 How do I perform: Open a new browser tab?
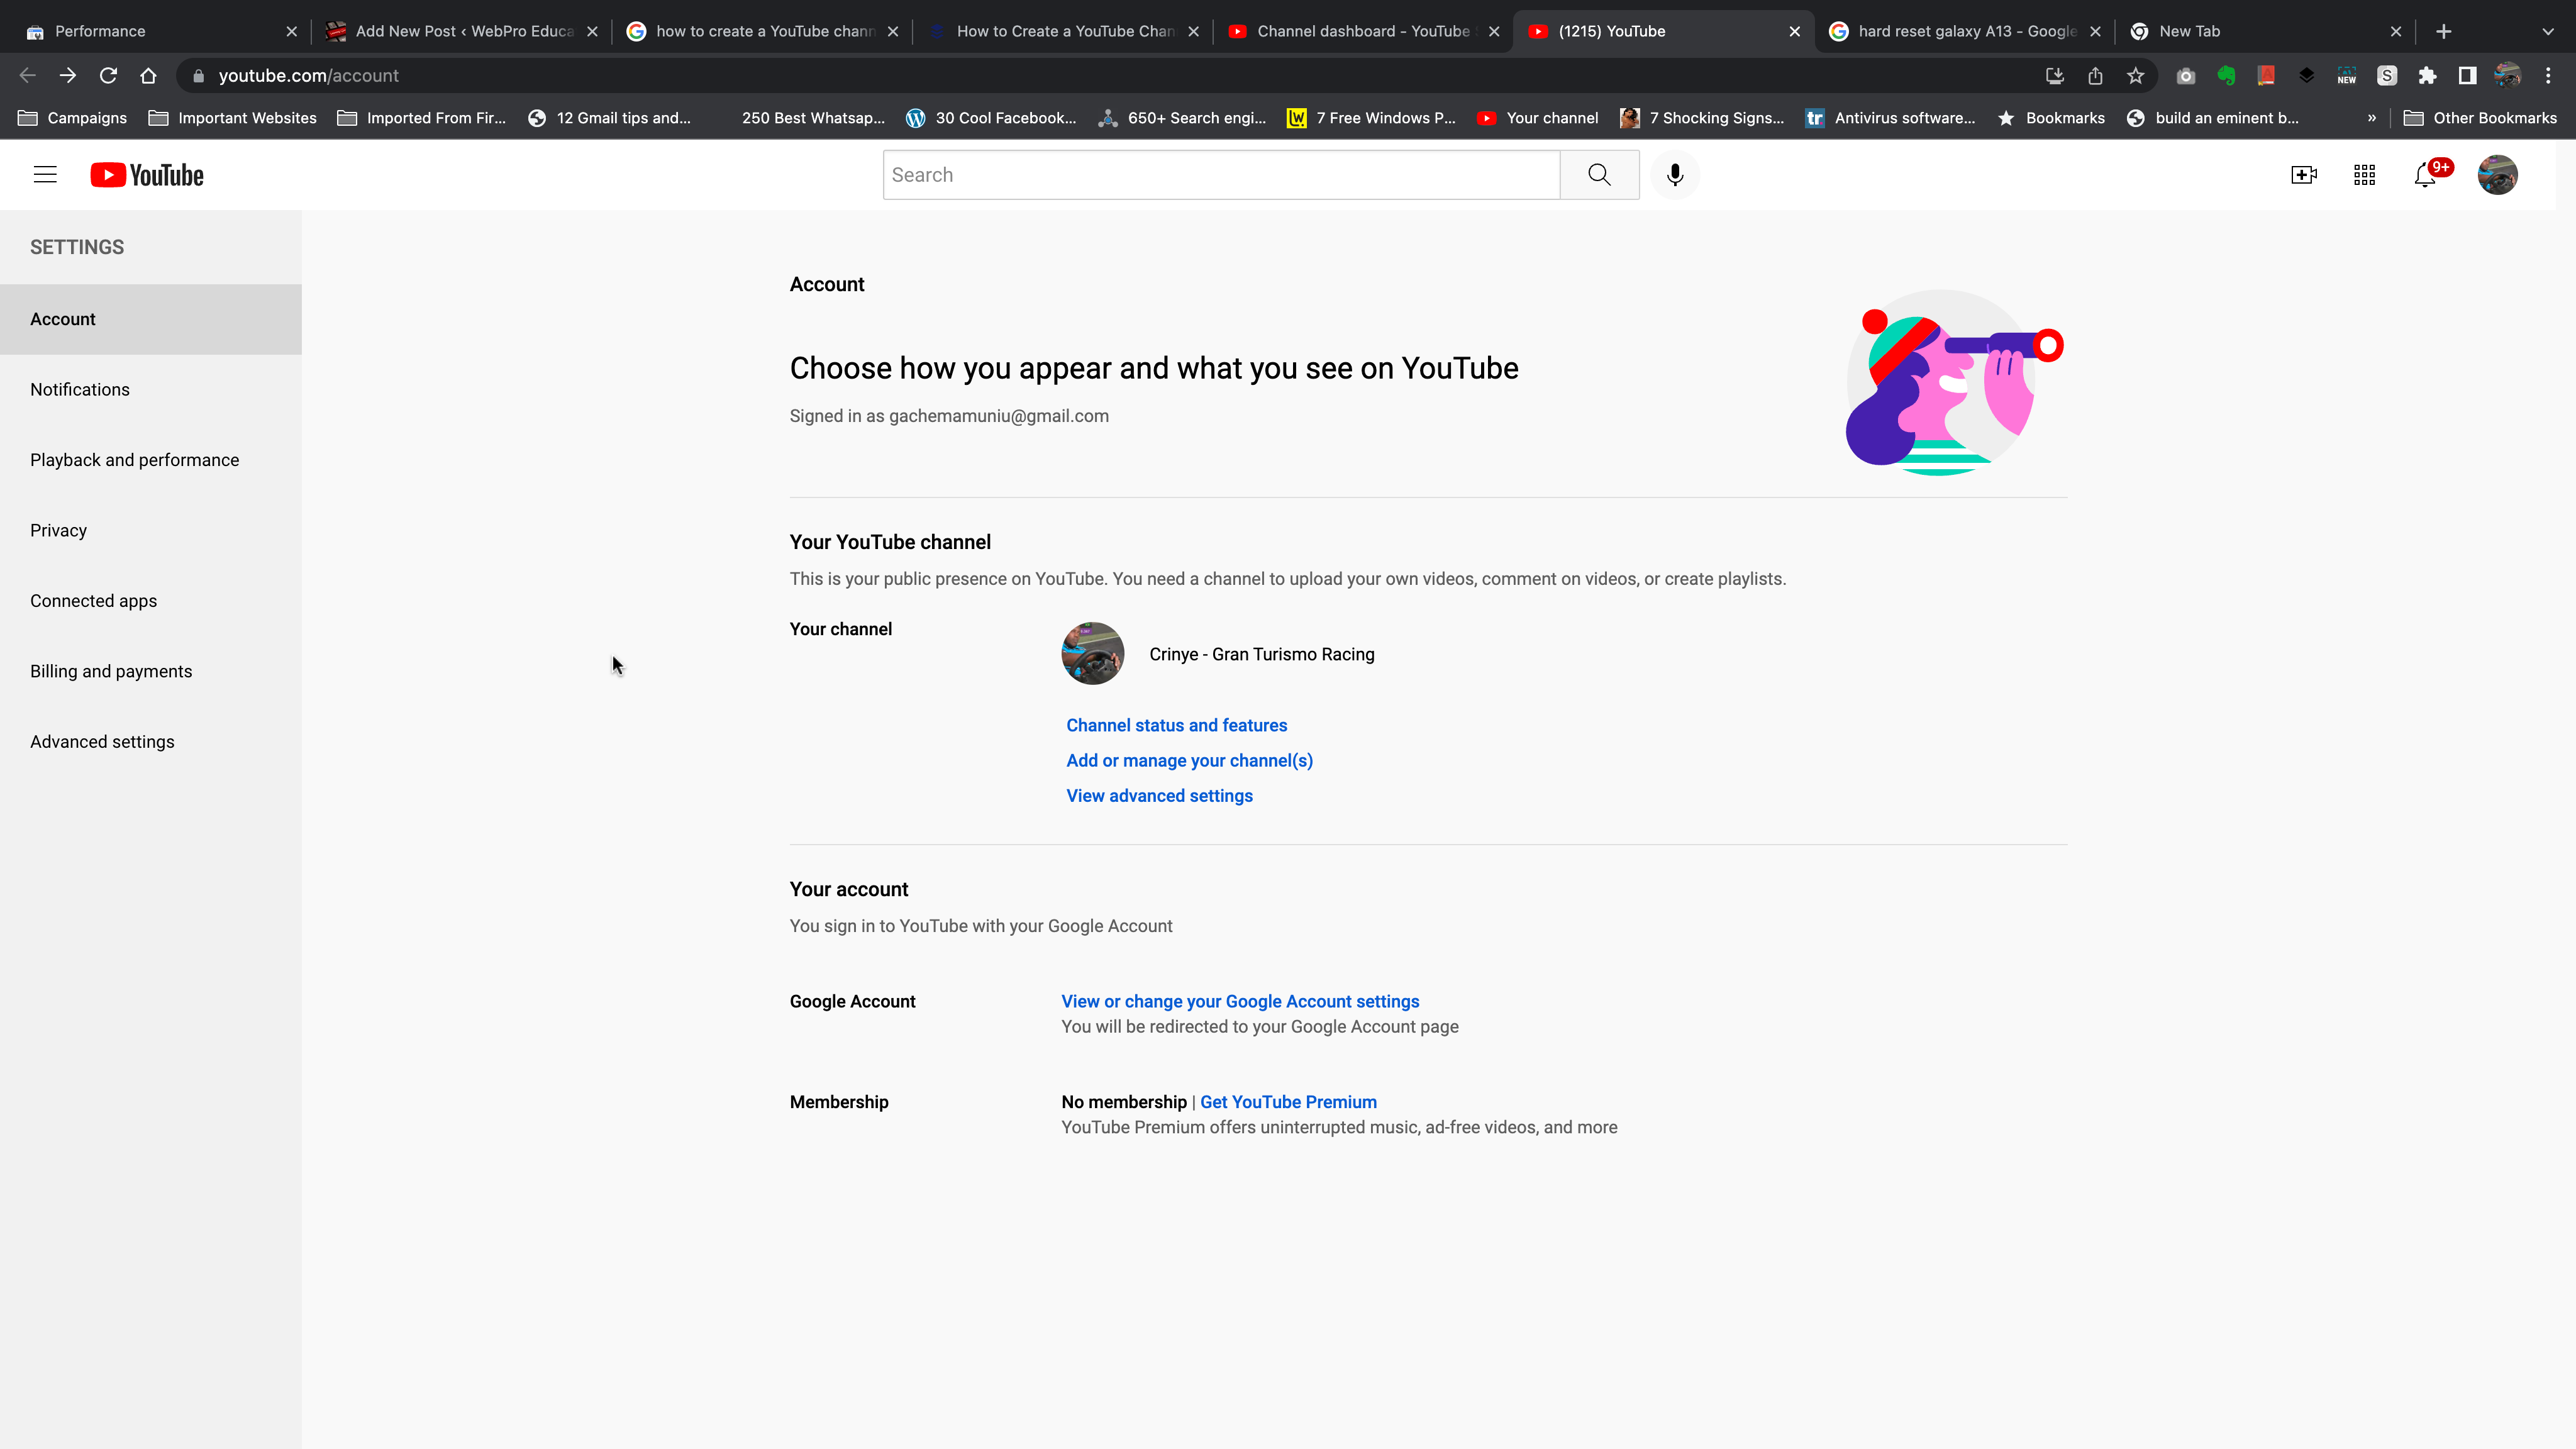[2443, 32]
